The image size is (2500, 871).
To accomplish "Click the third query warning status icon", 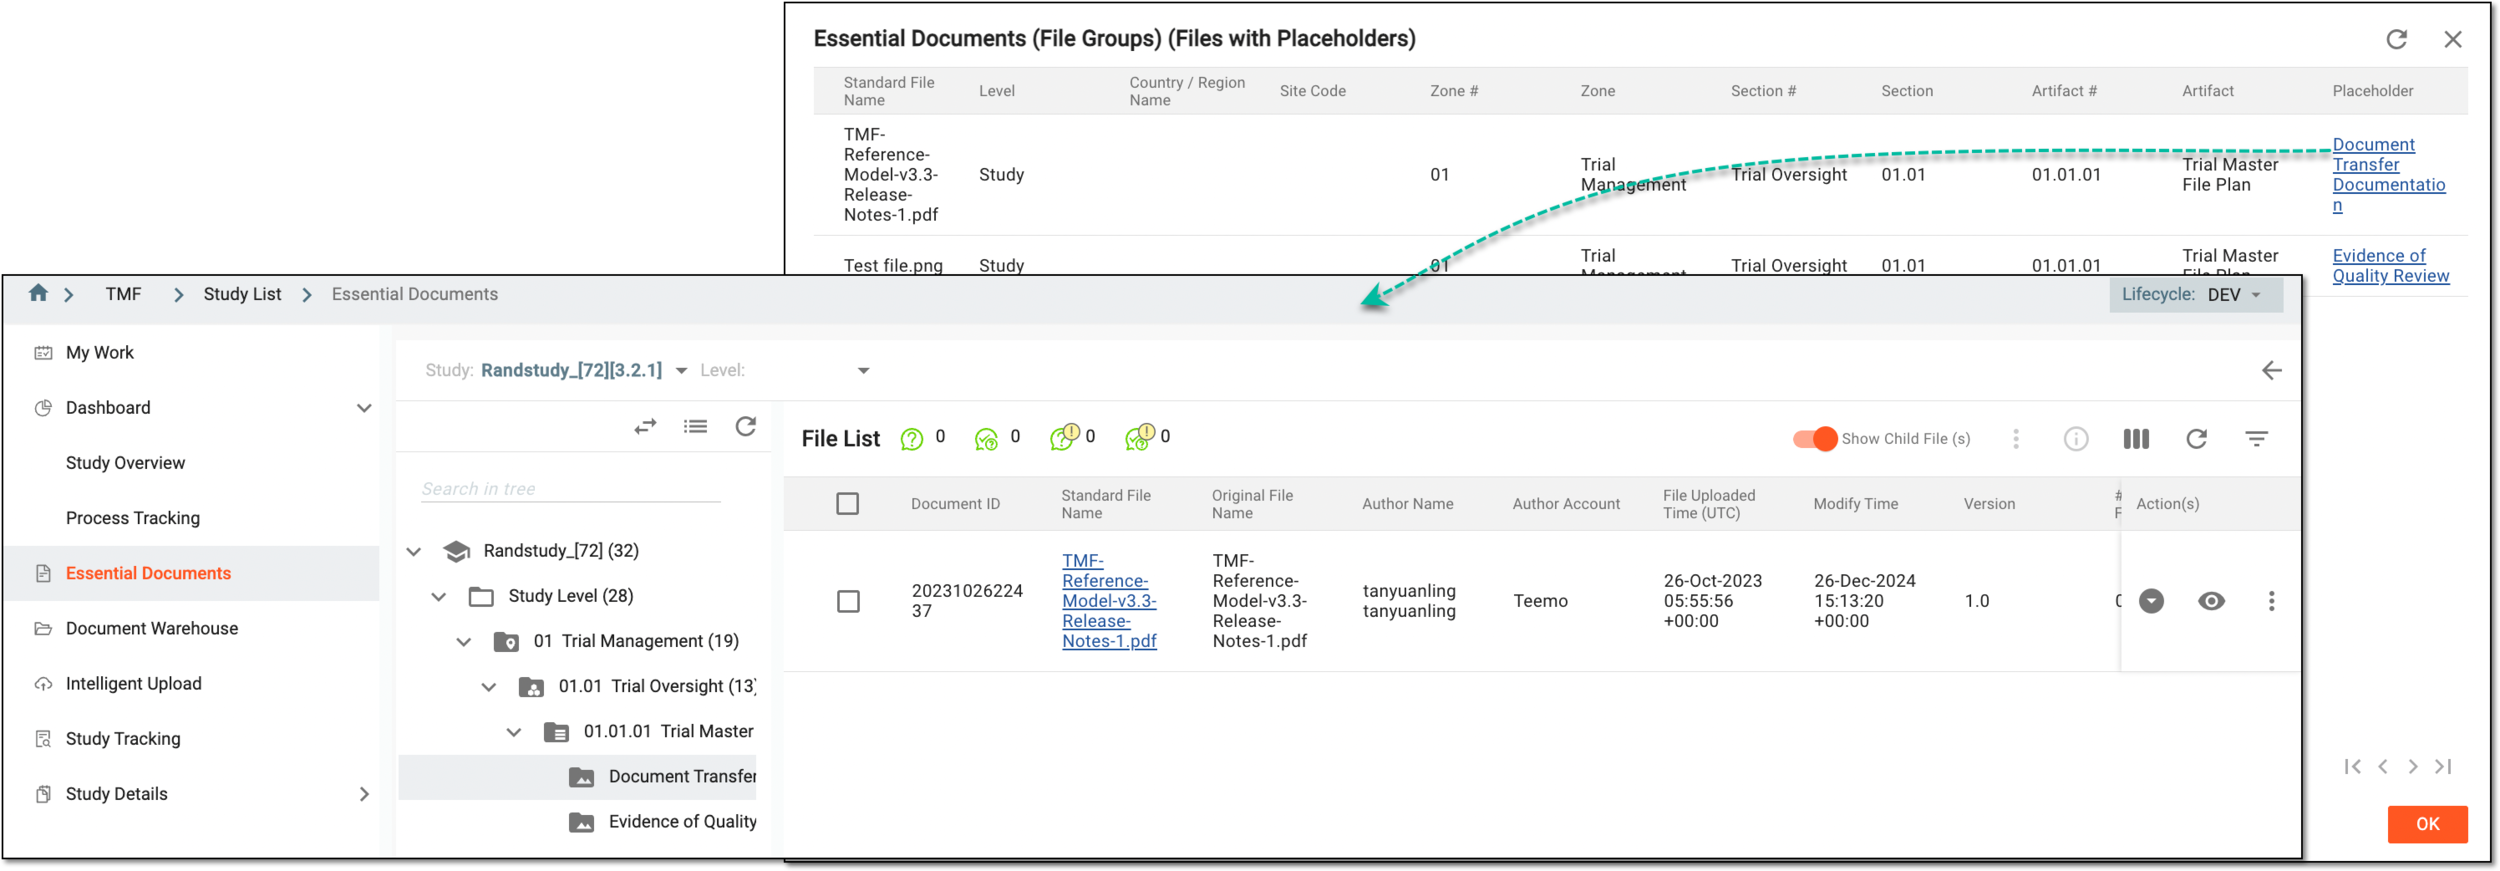I will click(x=1064, y=437).
